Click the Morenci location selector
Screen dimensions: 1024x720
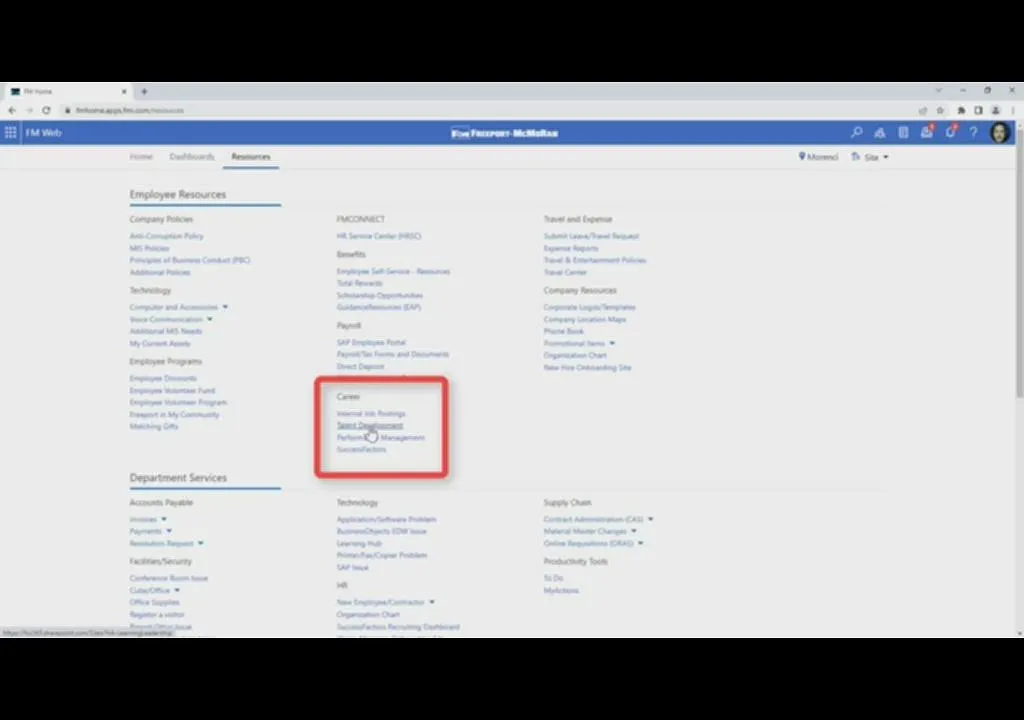tap(818, 157)
